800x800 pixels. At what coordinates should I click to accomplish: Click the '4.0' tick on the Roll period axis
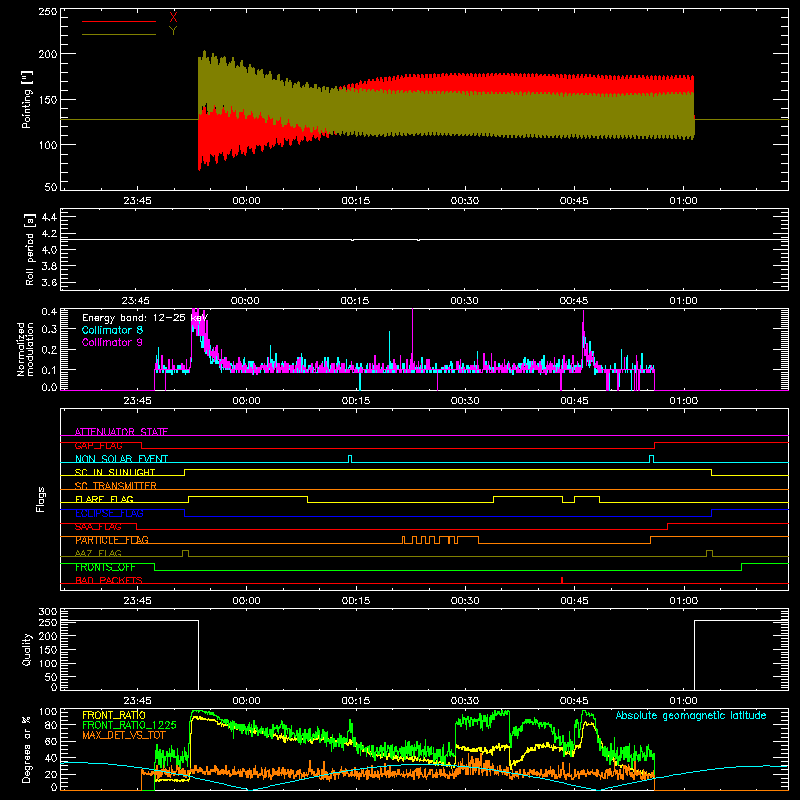[49, 250]
